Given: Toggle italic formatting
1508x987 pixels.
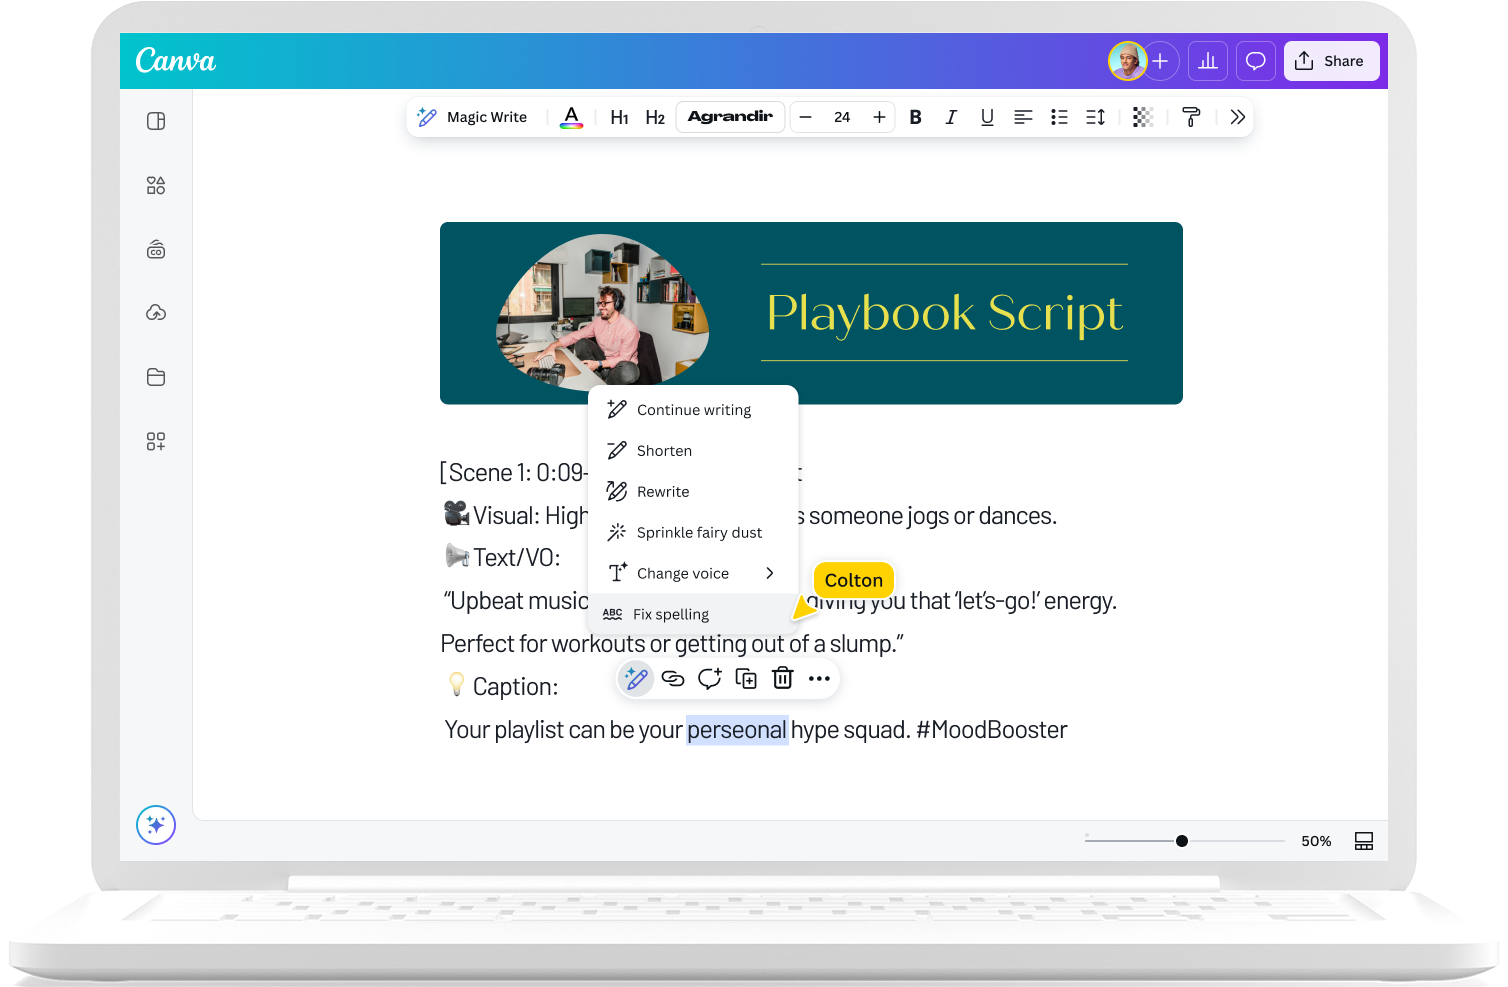Looking at the screenshot, I should coord(951,117).
